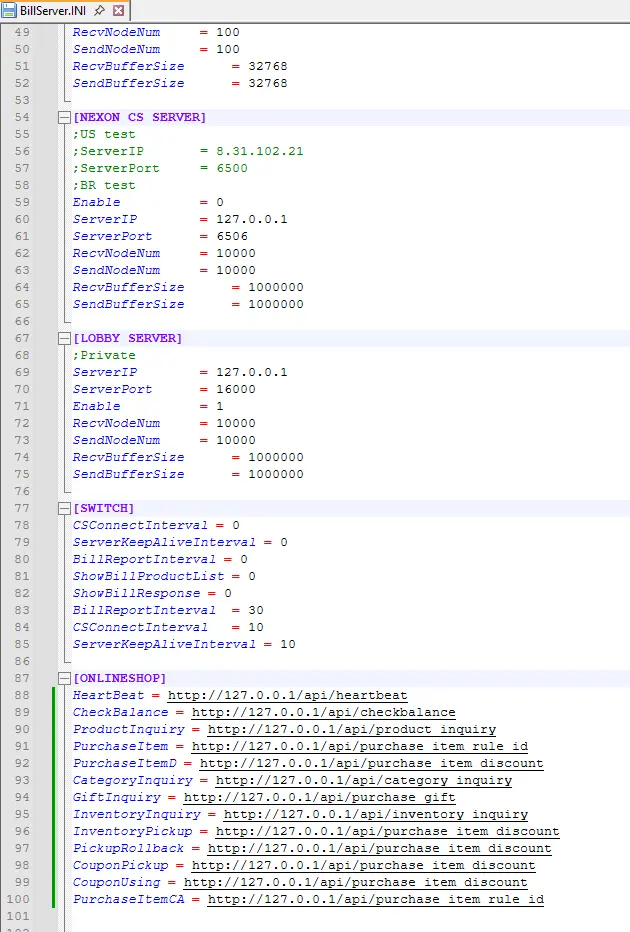Click the save icon on BillServer.INI tab
Image resolution: width=630 pixels, height=932 pixels.
10,10
